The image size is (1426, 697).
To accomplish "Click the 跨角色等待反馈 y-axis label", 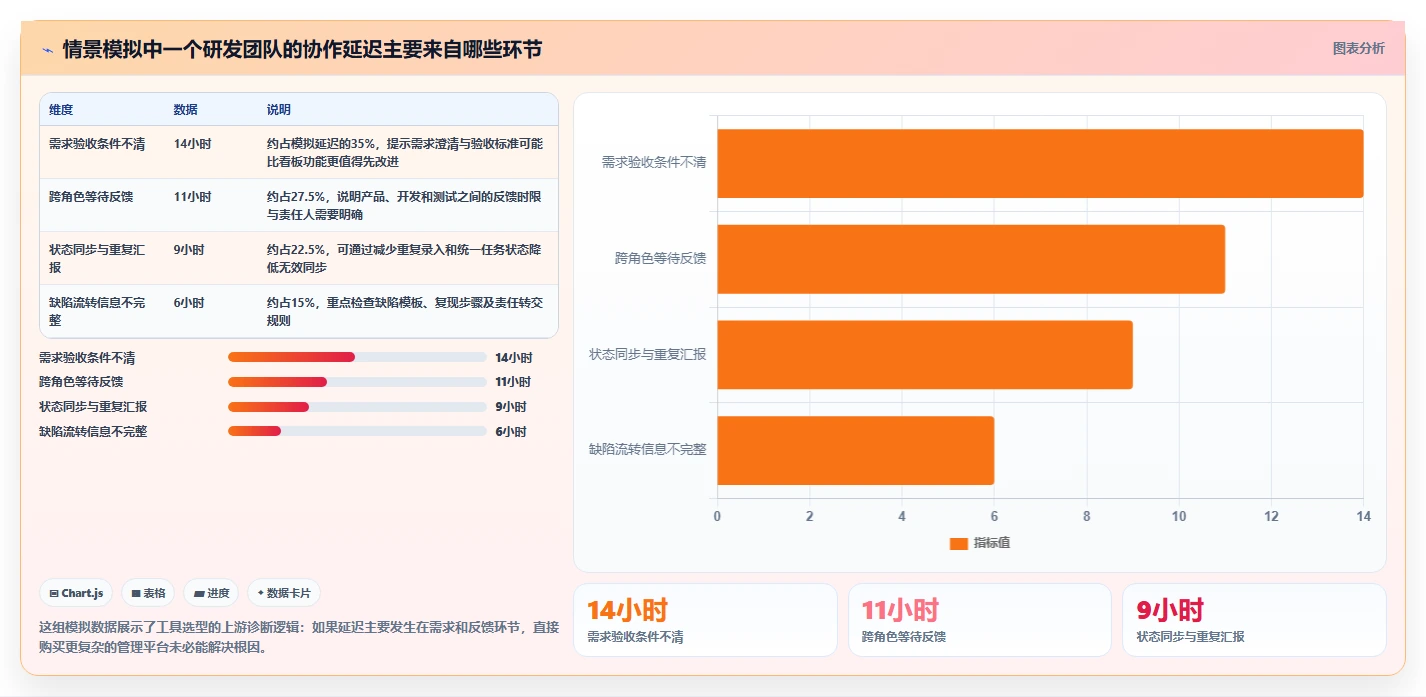I will pyautogui.click(x=660, y=258).
